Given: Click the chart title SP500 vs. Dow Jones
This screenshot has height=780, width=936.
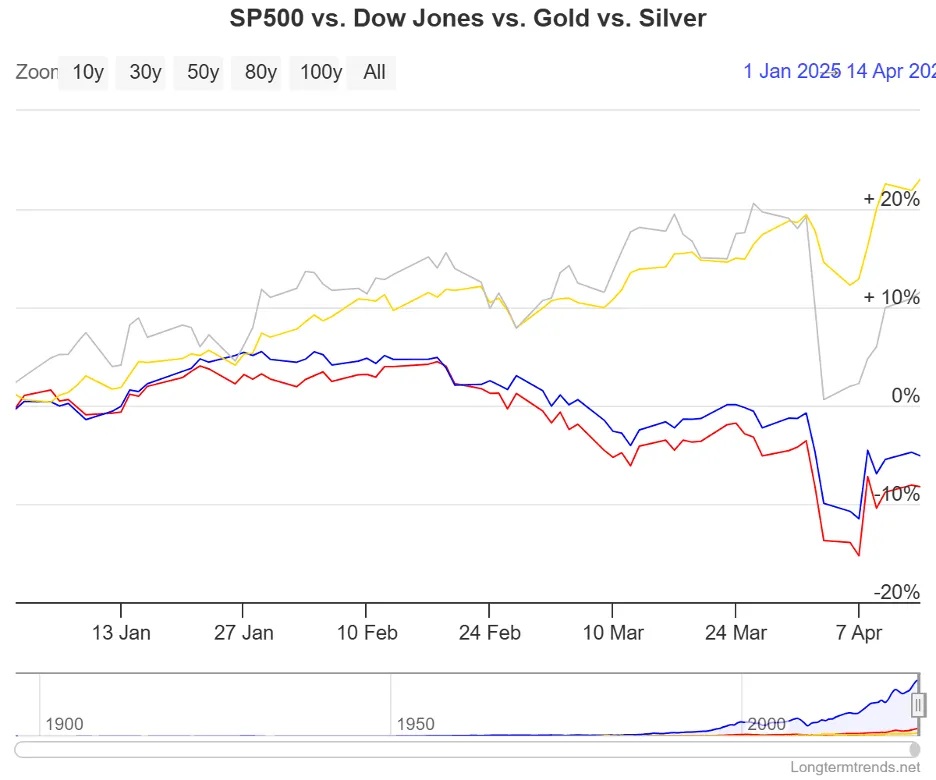Looking at the screenshot, I should tap(469, 19).
